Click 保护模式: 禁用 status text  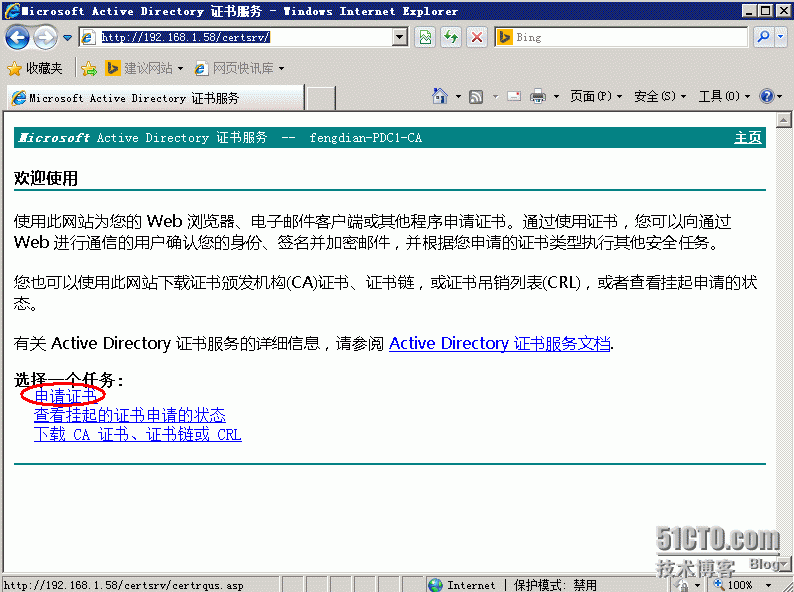tap(555, 585)
